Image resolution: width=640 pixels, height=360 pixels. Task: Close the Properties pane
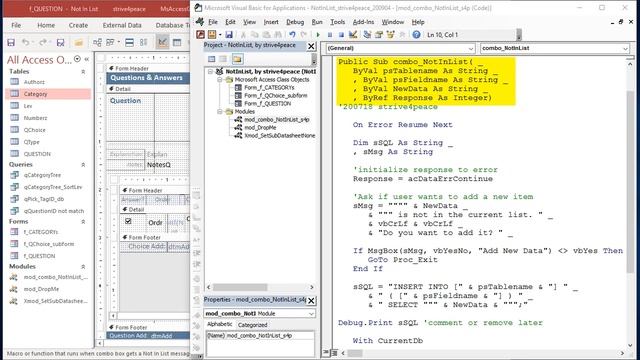[x=311, y=300]
